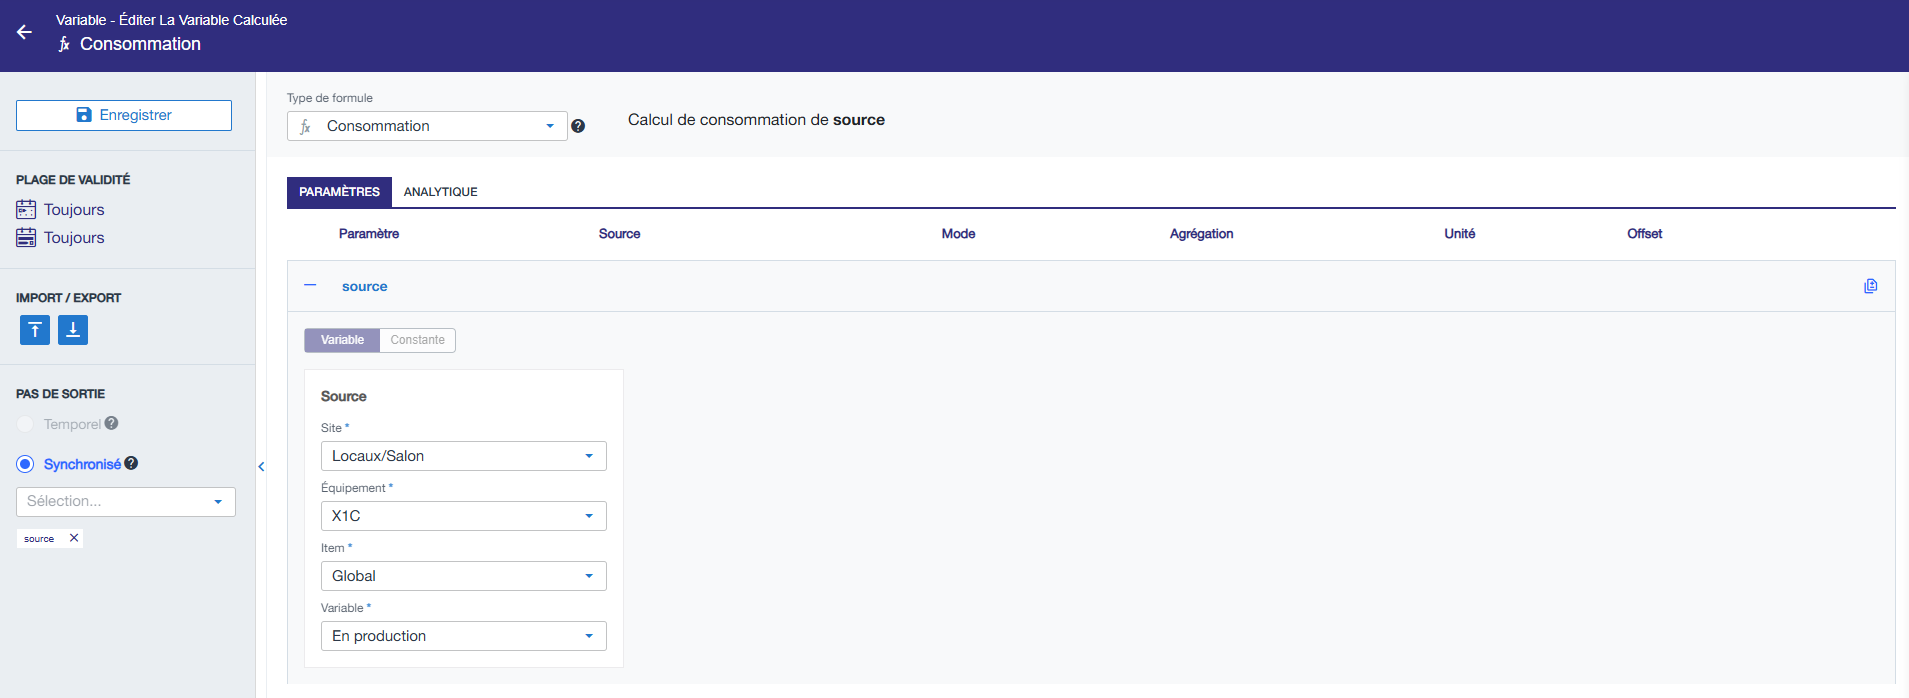Viewport: 1909px width, 698px height.
Task: Remove the source tag chip
Action: coord(74,538)
